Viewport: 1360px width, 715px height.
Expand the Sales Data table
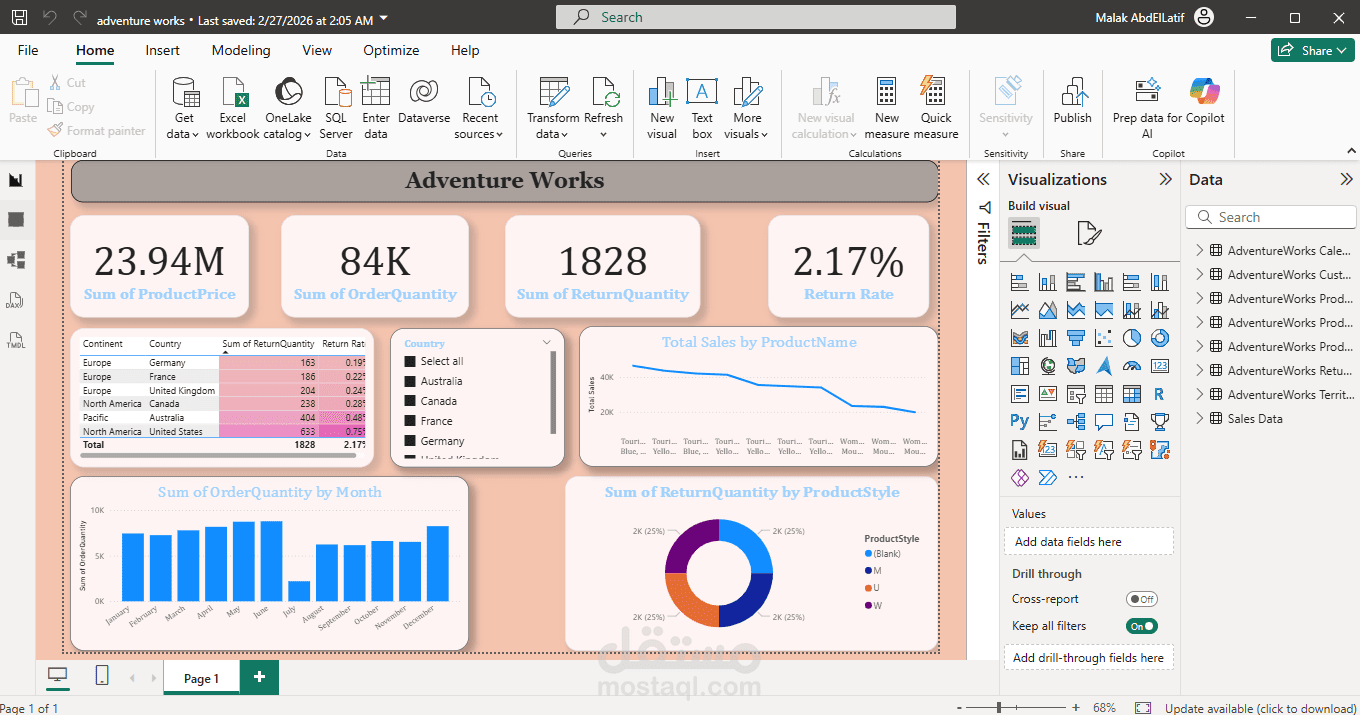click(1199, 419)
